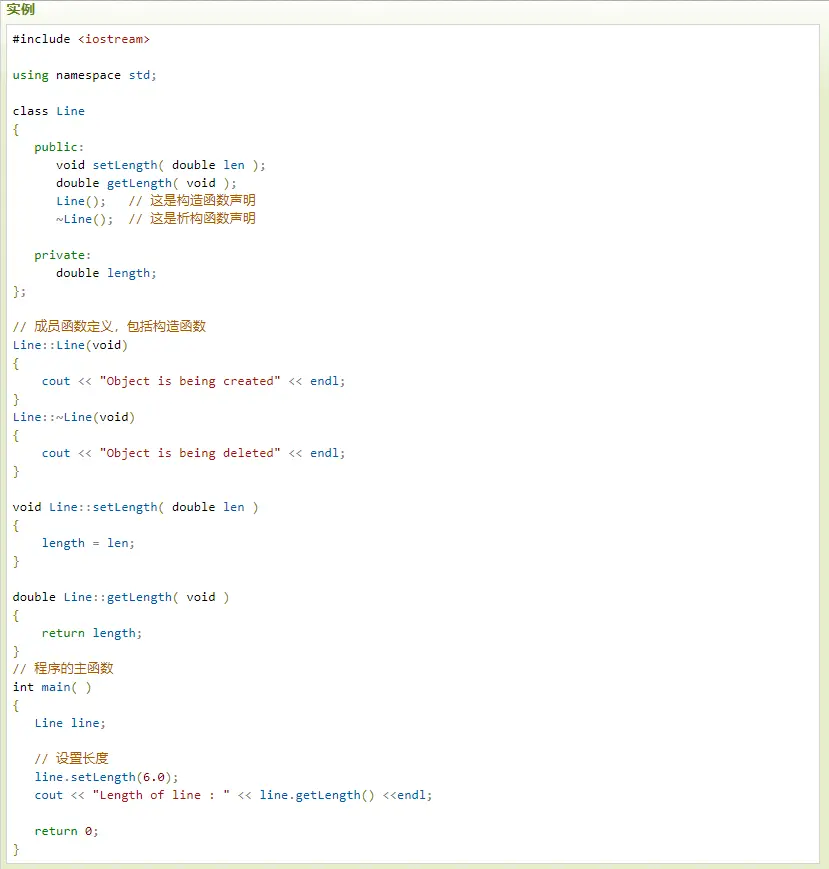The image size is (829, 869).
Task: Click the #include <iostream> line
Action: tap(81, 39)
